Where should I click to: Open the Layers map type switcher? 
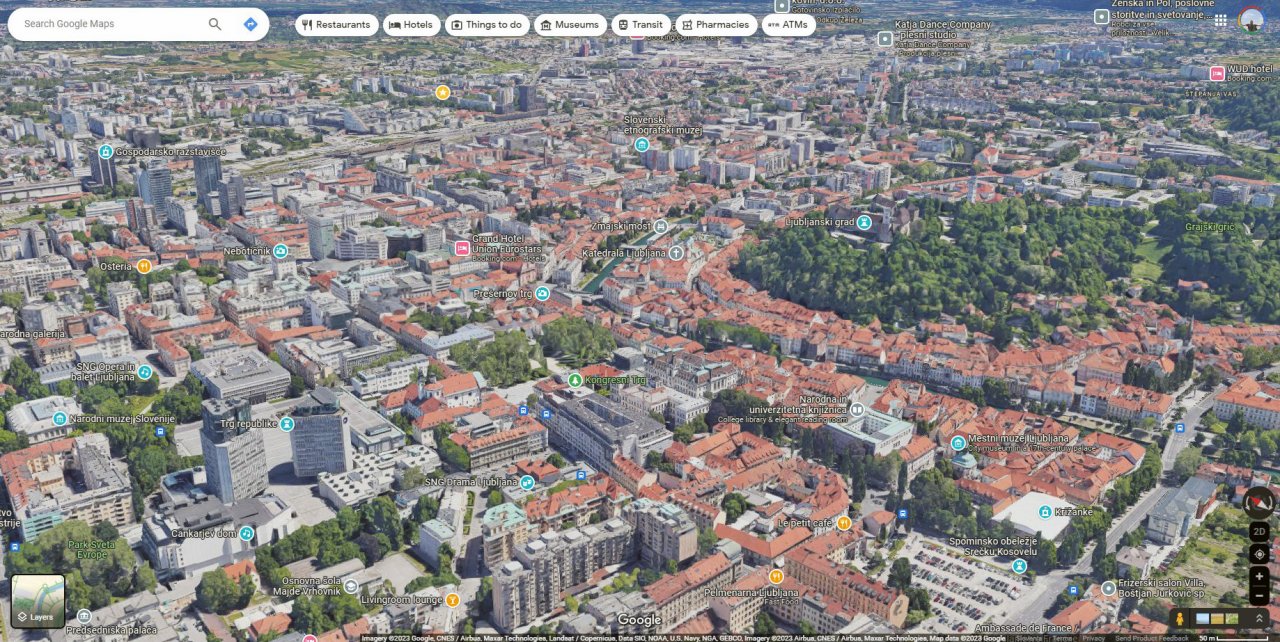(x=38, y=601)
